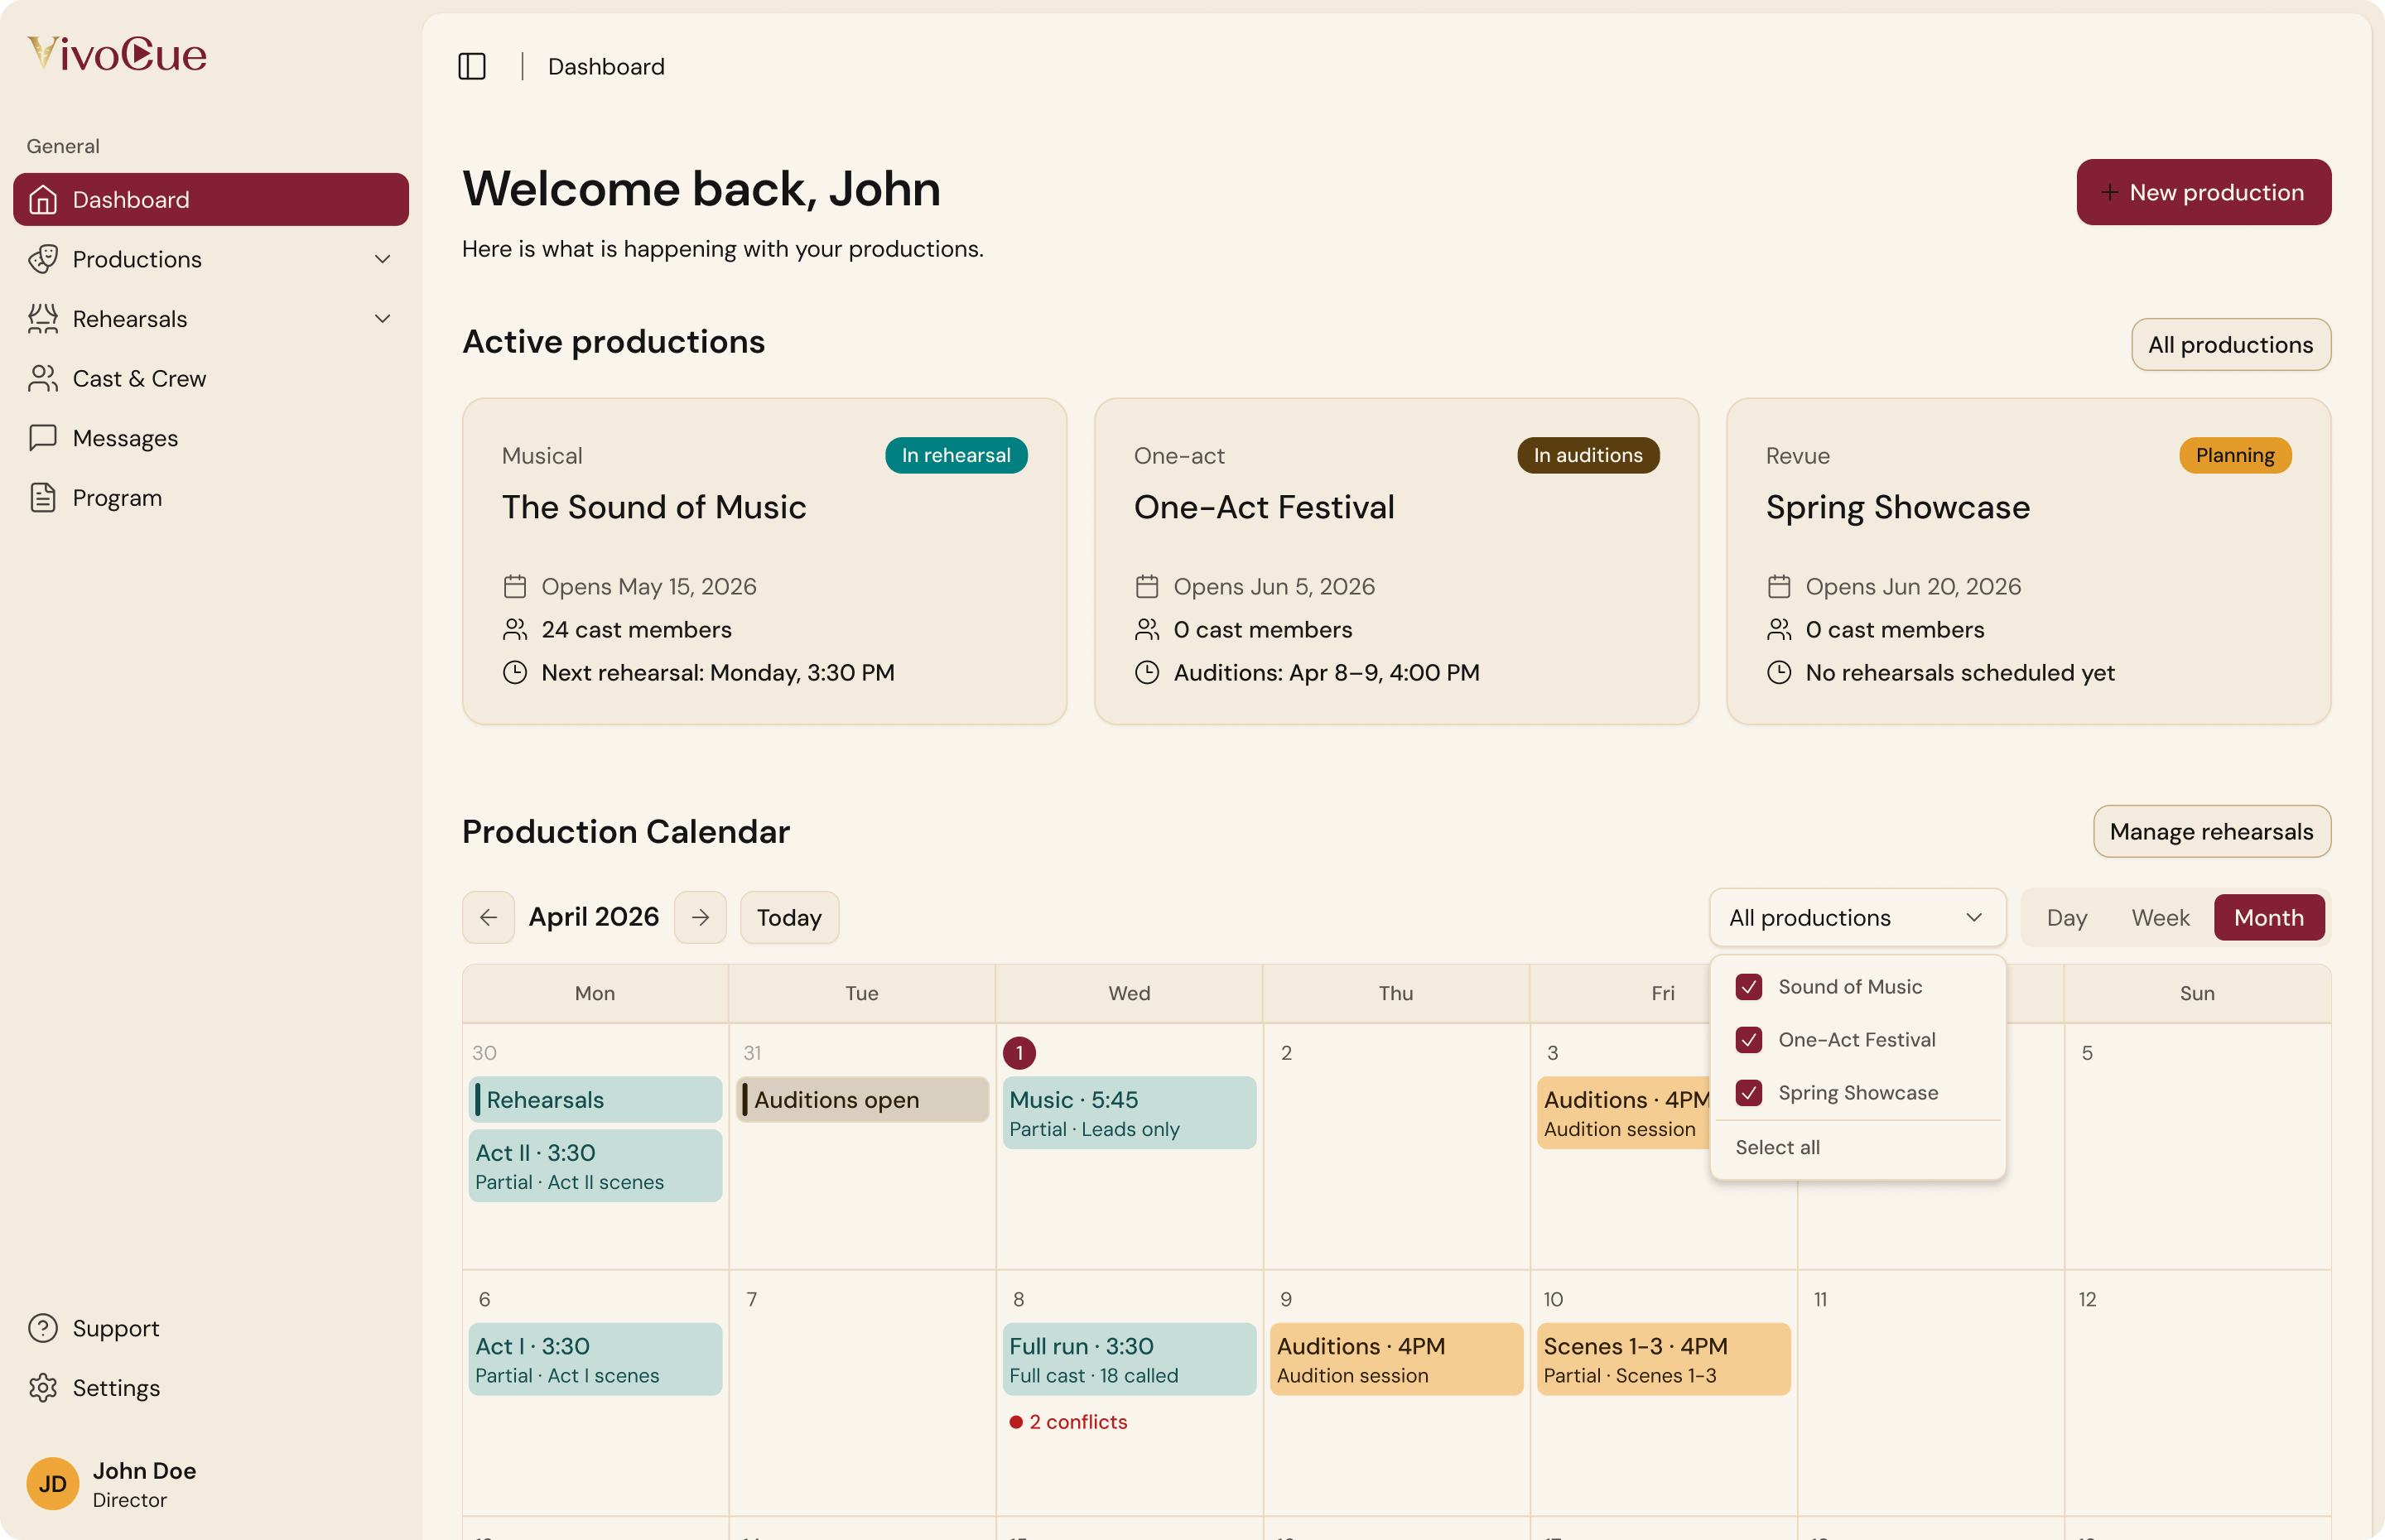Switch calendar to Week view
The image size is (2385, 1540).
[x=2160, y=917]
